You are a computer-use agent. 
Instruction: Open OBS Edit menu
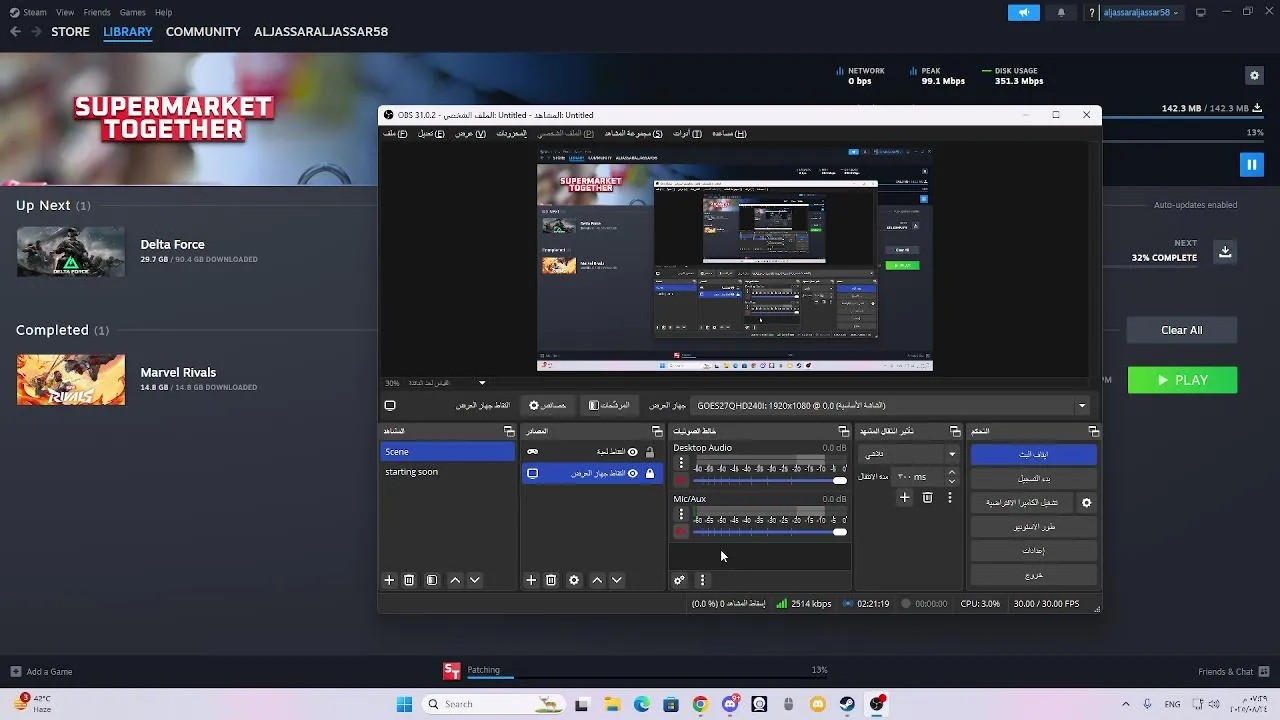[x=431, y=134]
